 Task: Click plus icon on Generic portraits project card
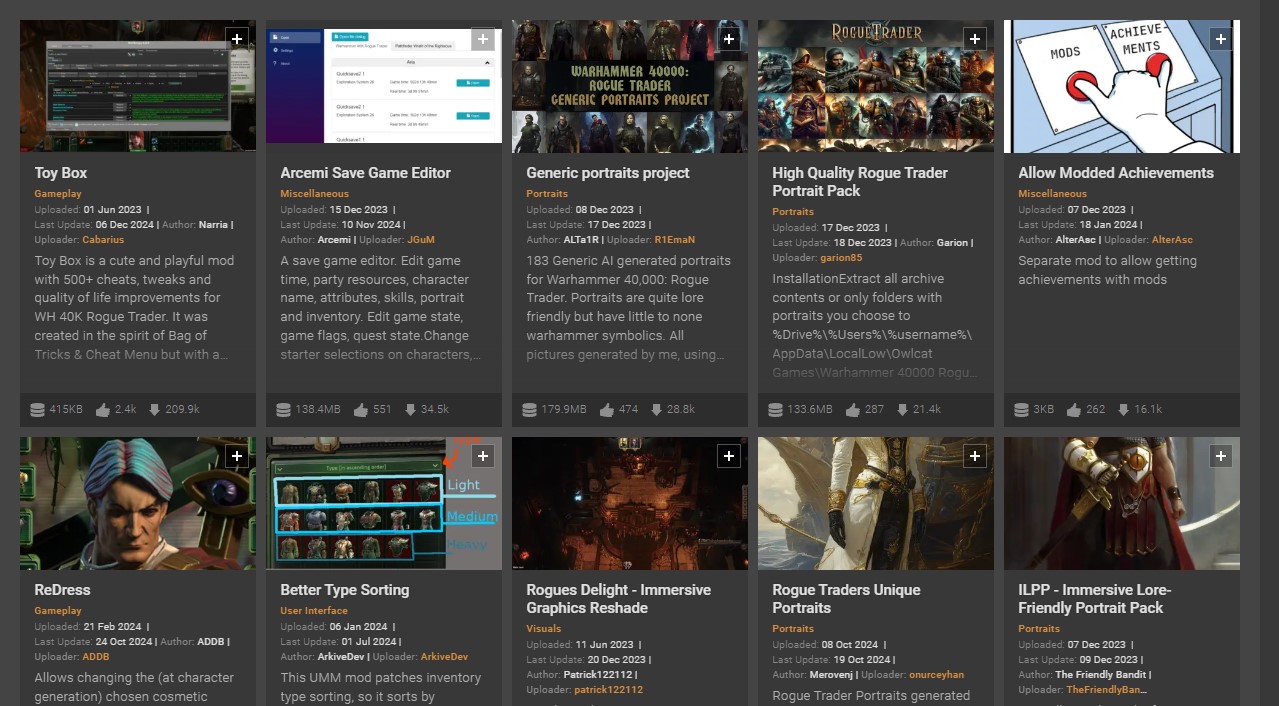click(x=729, y=39)
